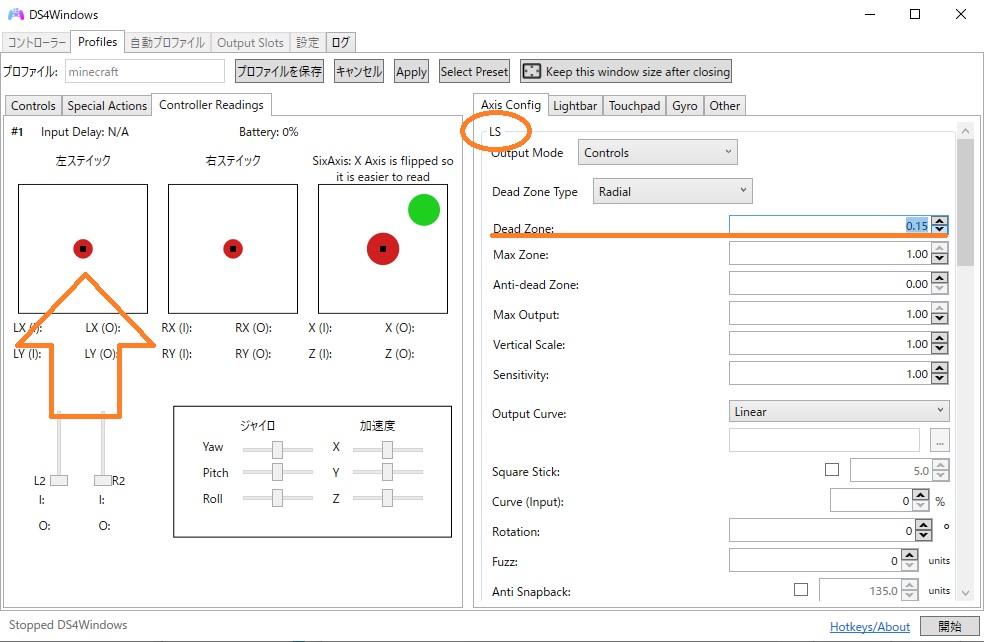Decrease Fuzz value with down arrow

(909, 566)
